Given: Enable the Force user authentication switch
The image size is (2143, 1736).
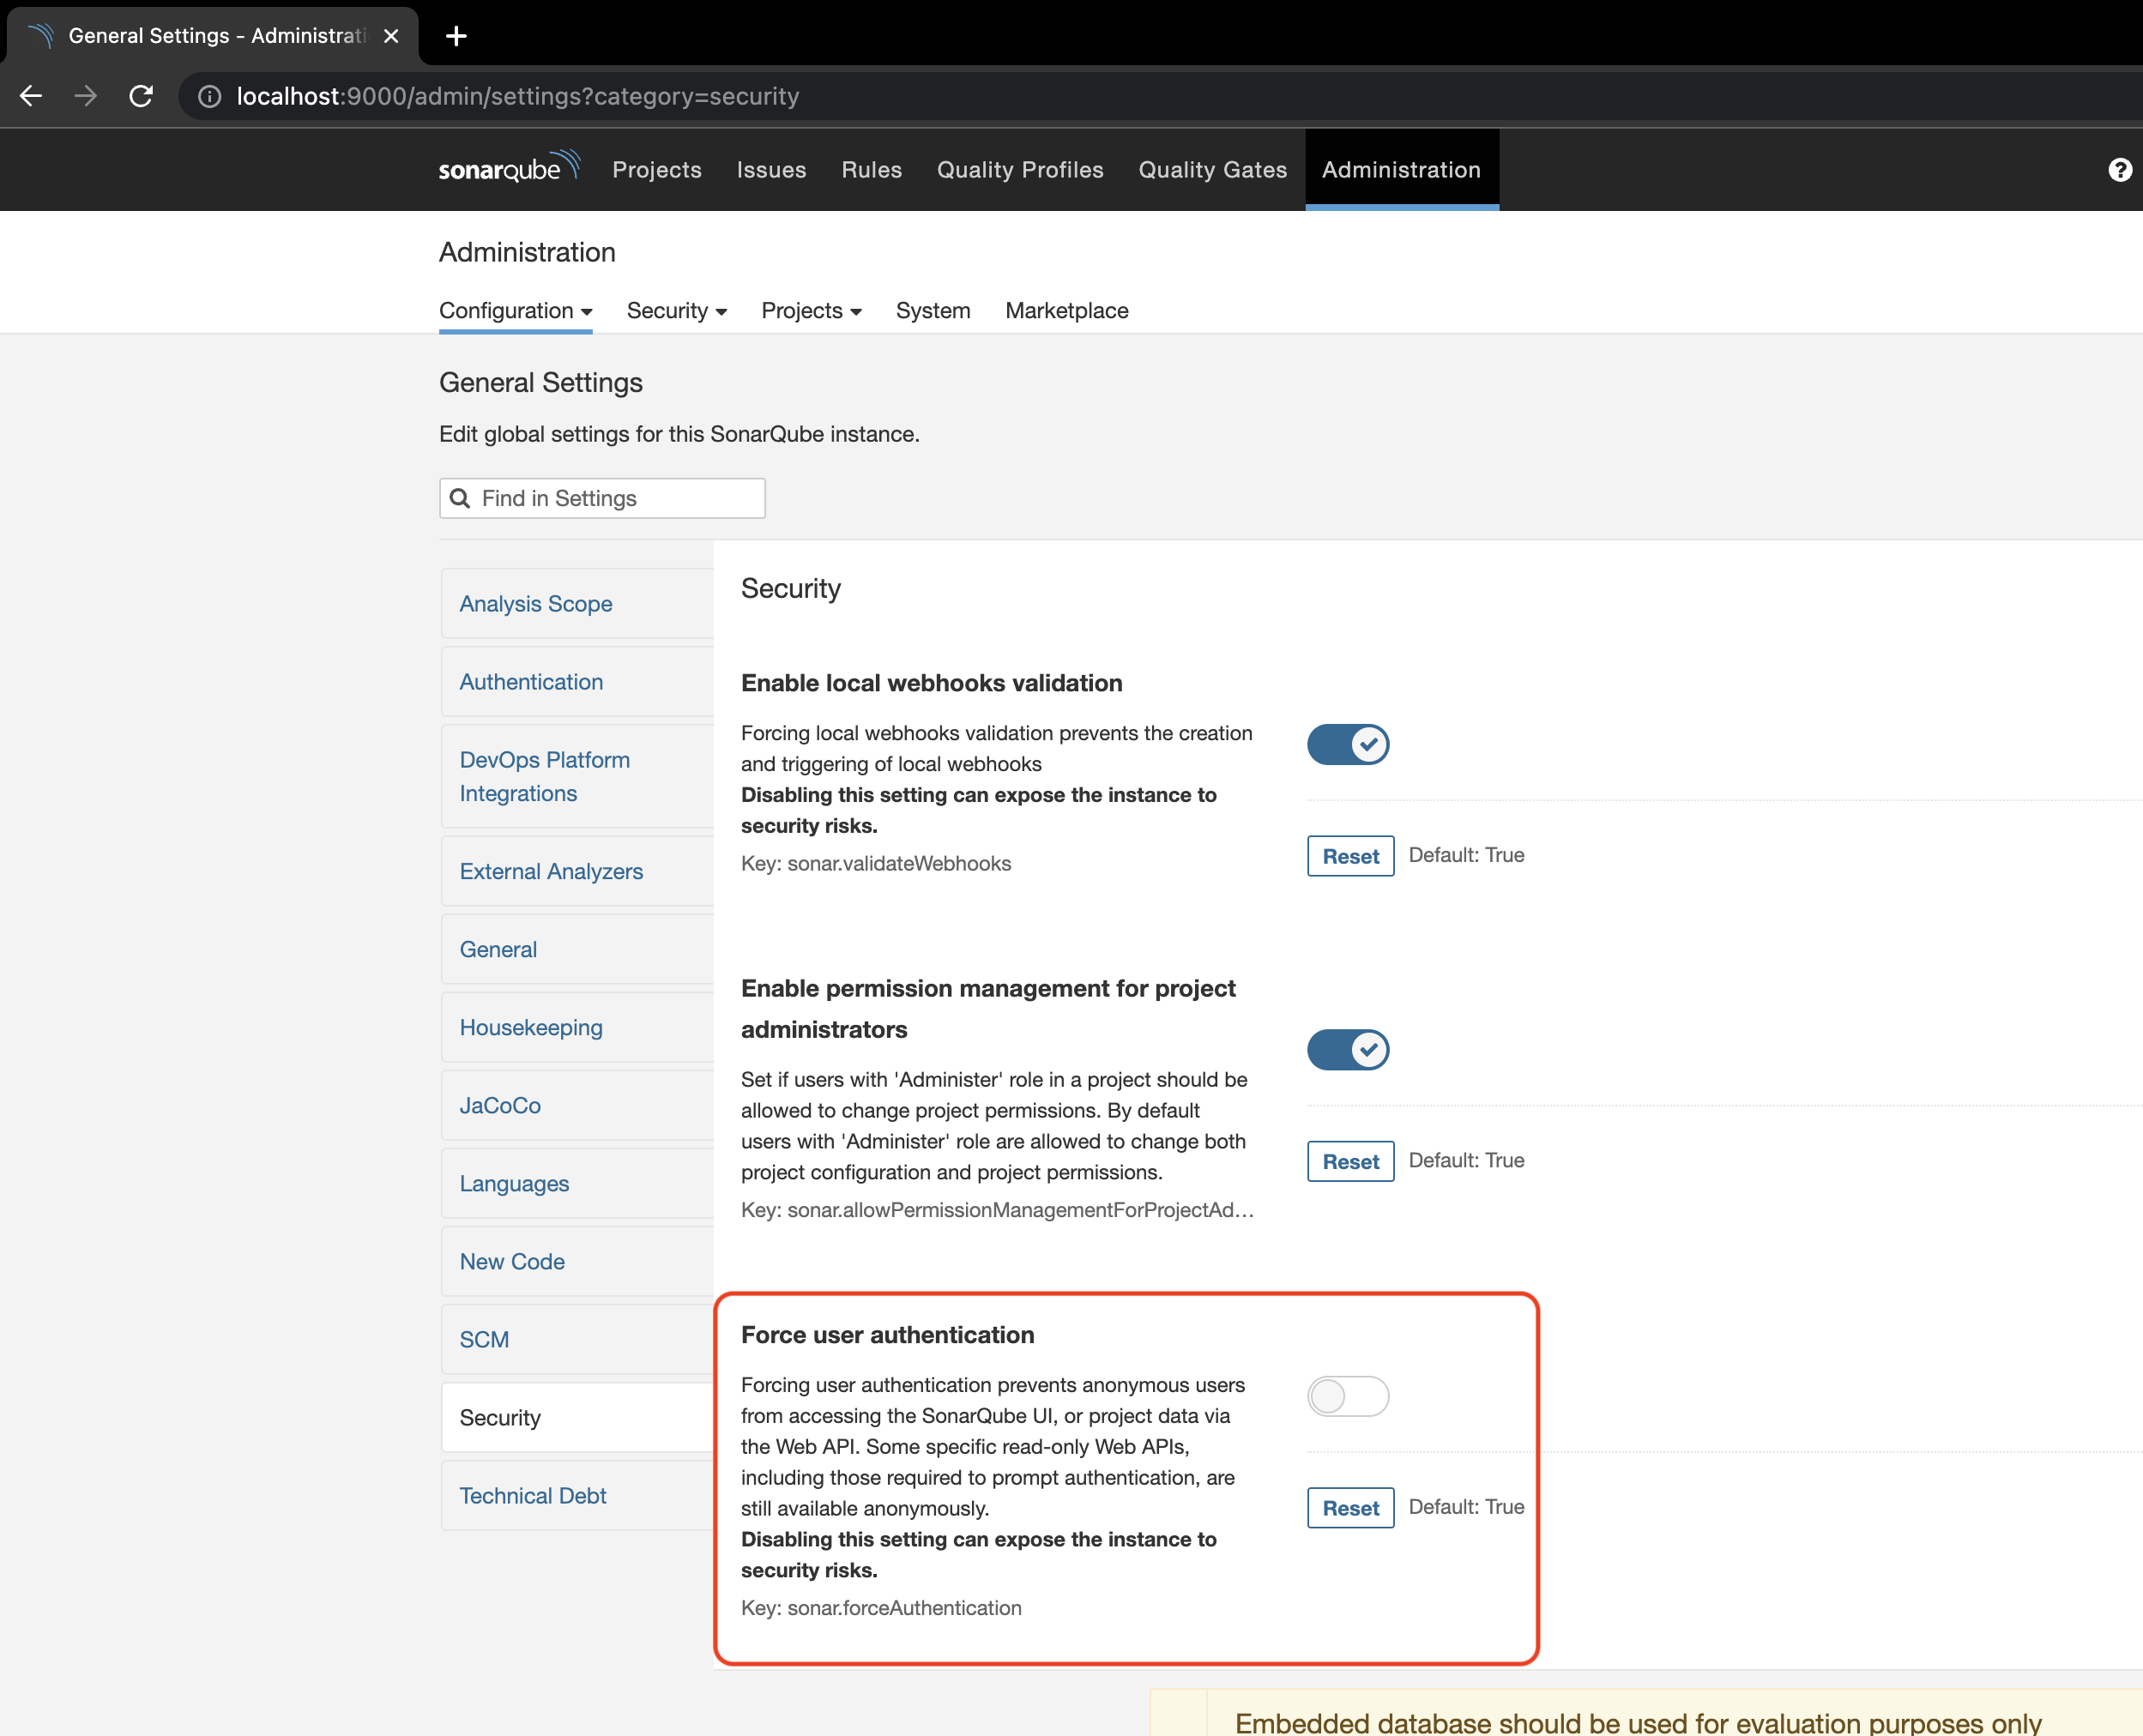Looking at the screenshot, I should pos(1347,1396).
